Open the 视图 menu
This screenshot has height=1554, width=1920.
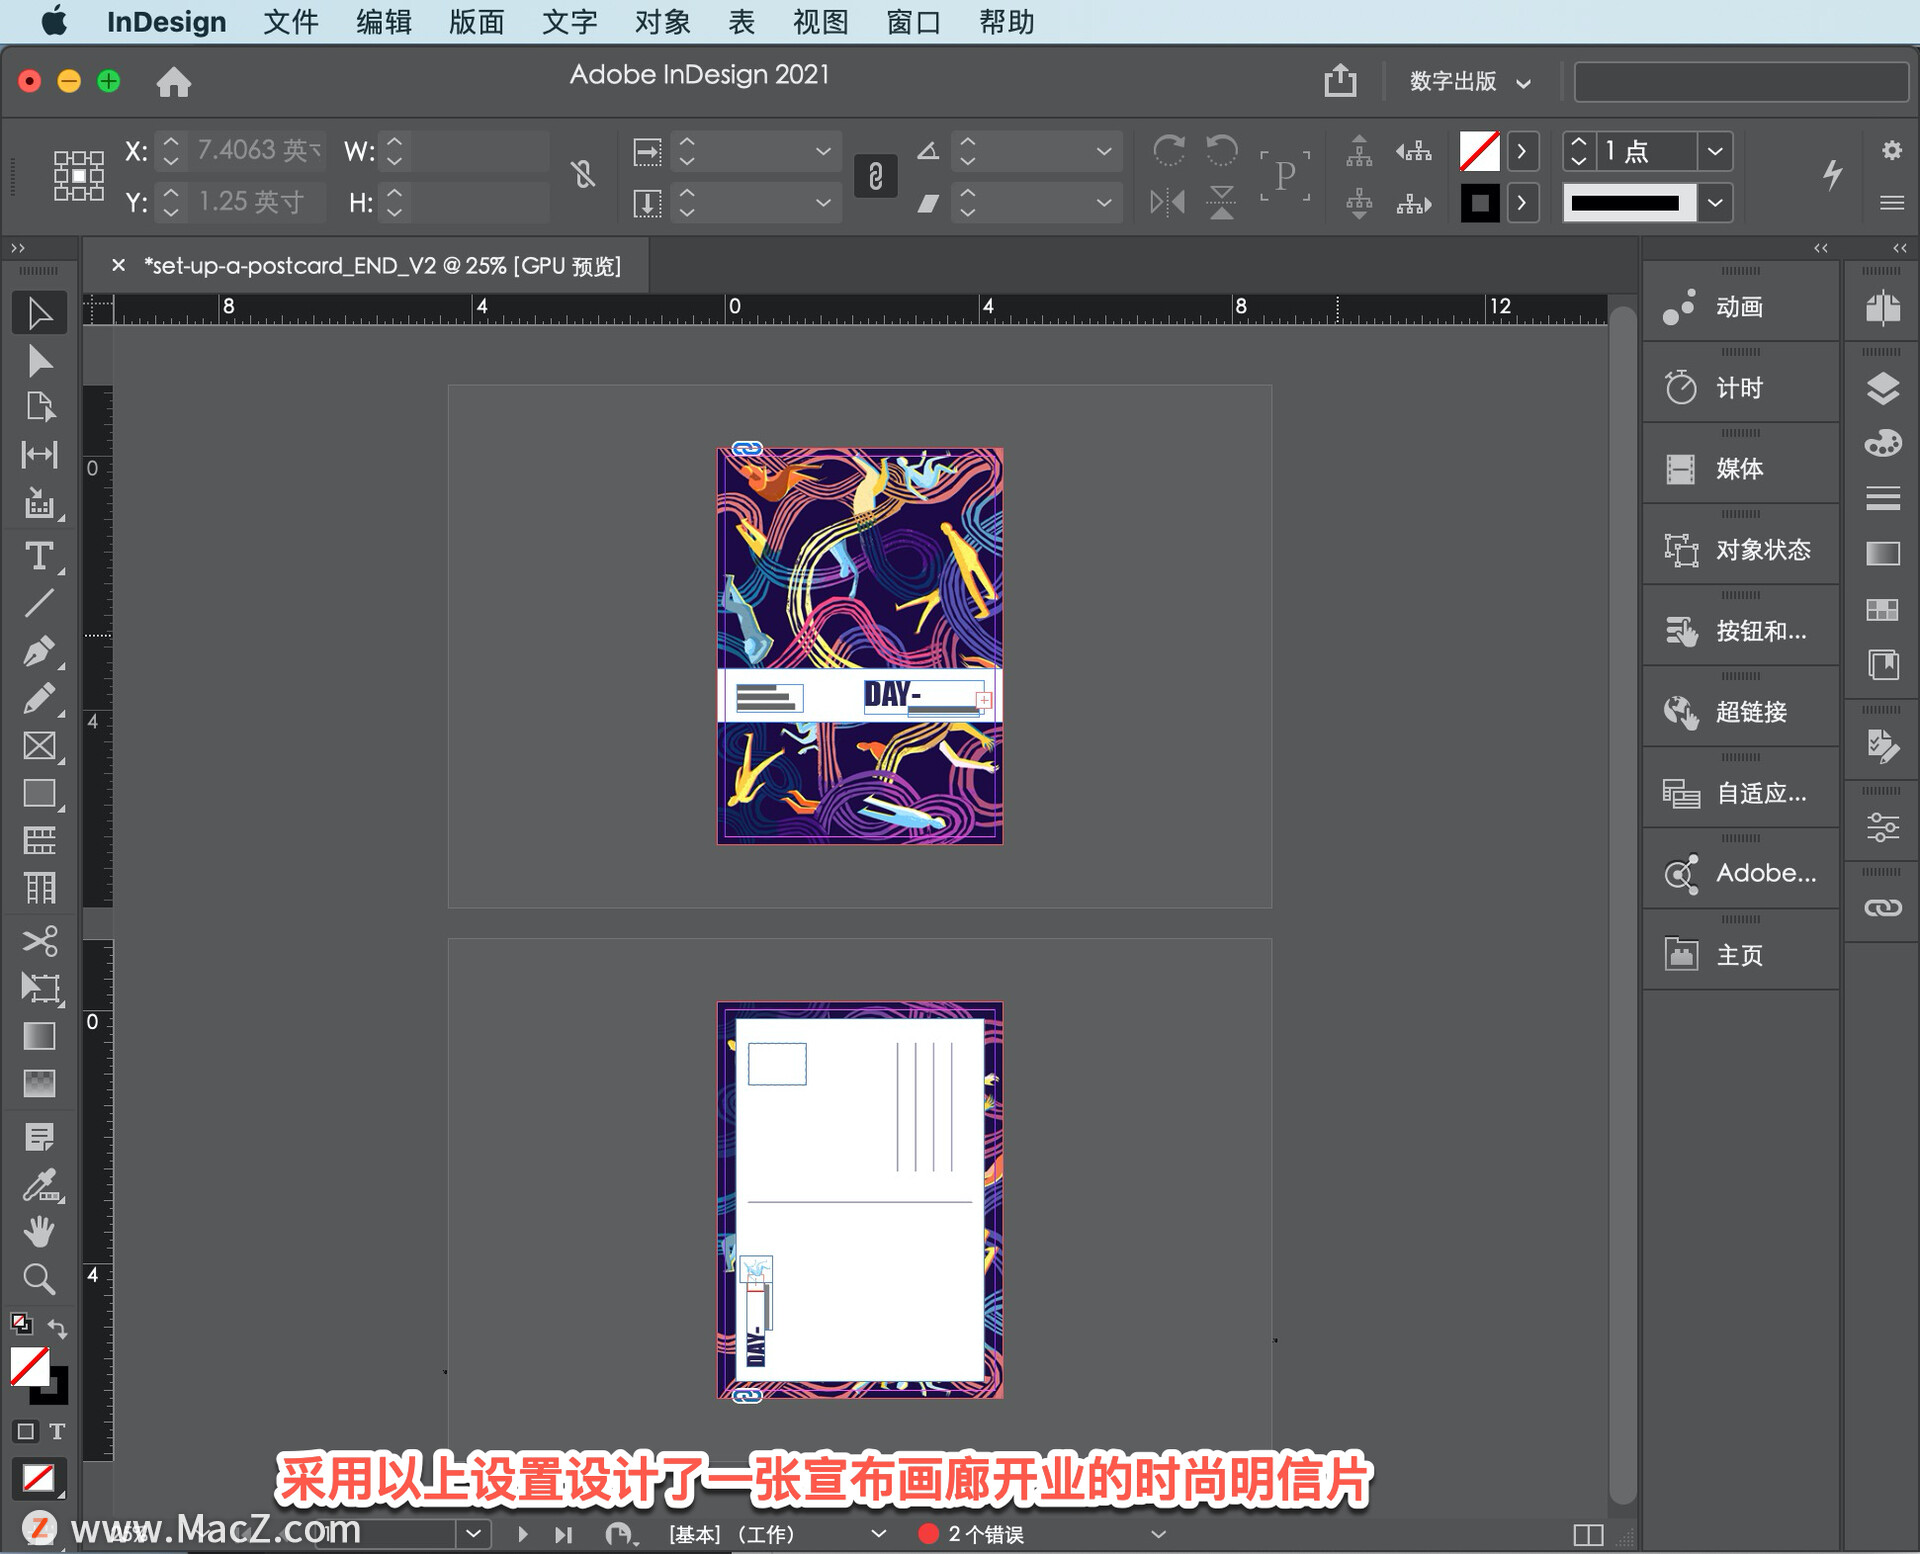pos(820,22)
